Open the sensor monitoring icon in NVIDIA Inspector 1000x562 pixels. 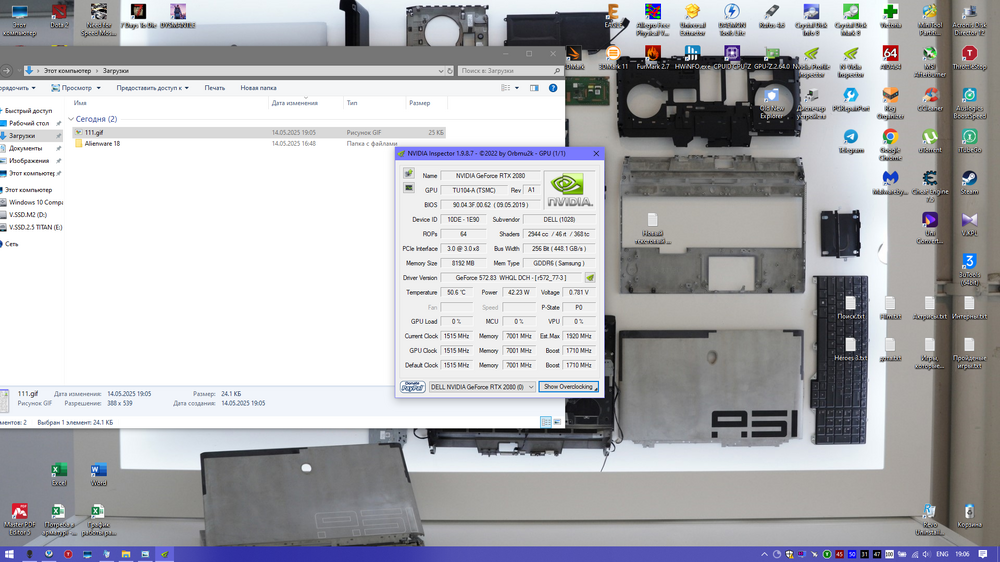[x=408, y=188]
